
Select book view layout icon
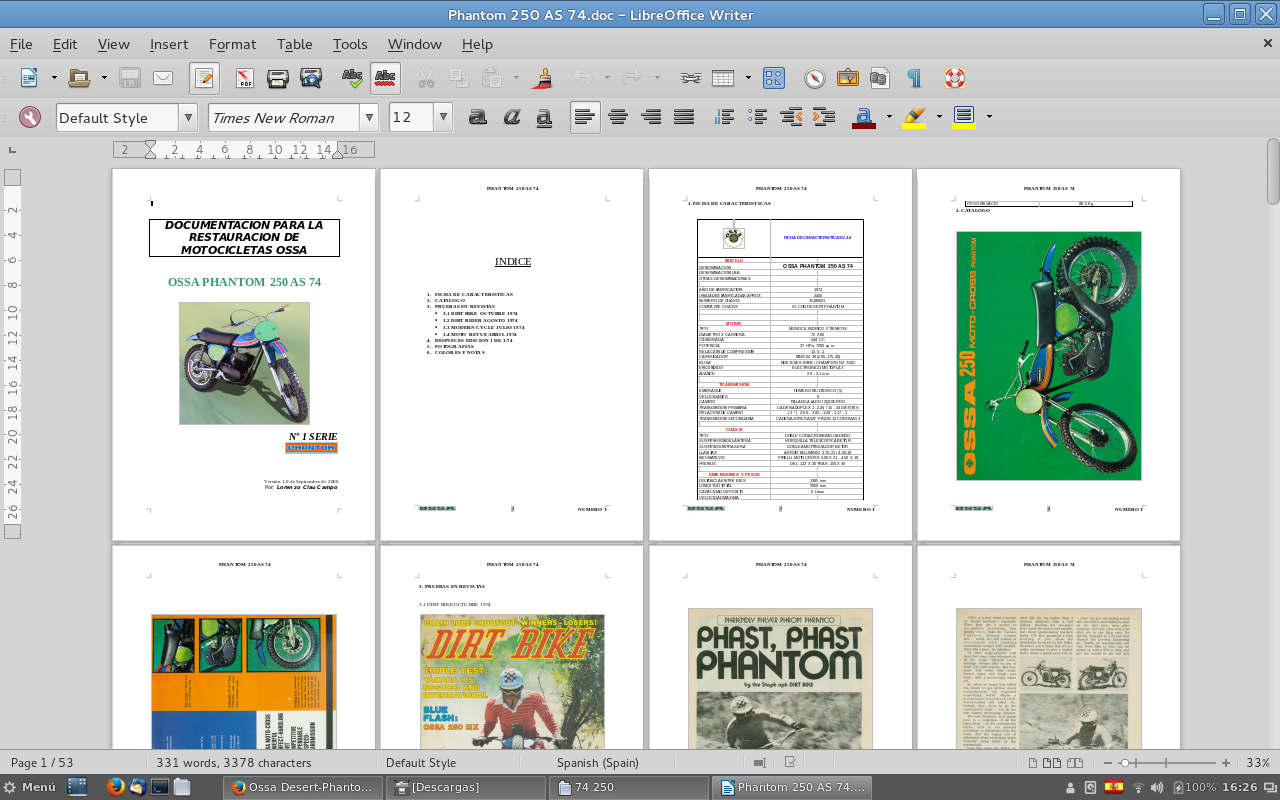pyautogui.click(x=1075, y=763)
